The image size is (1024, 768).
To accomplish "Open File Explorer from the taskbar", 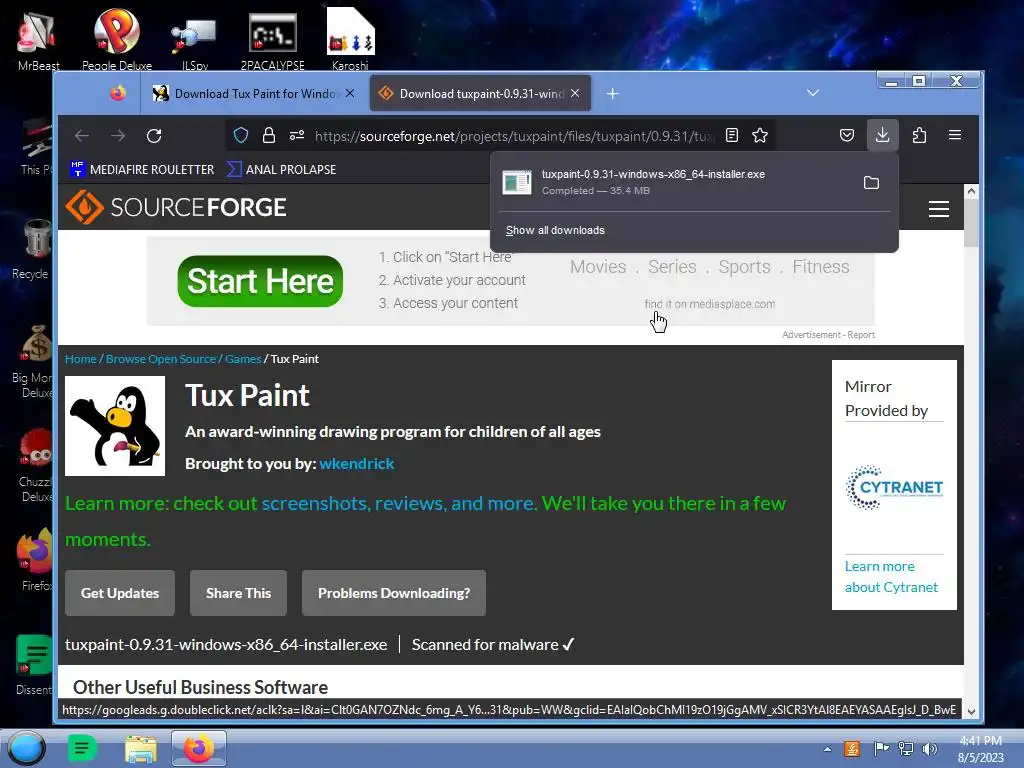I will pos(140,748).
